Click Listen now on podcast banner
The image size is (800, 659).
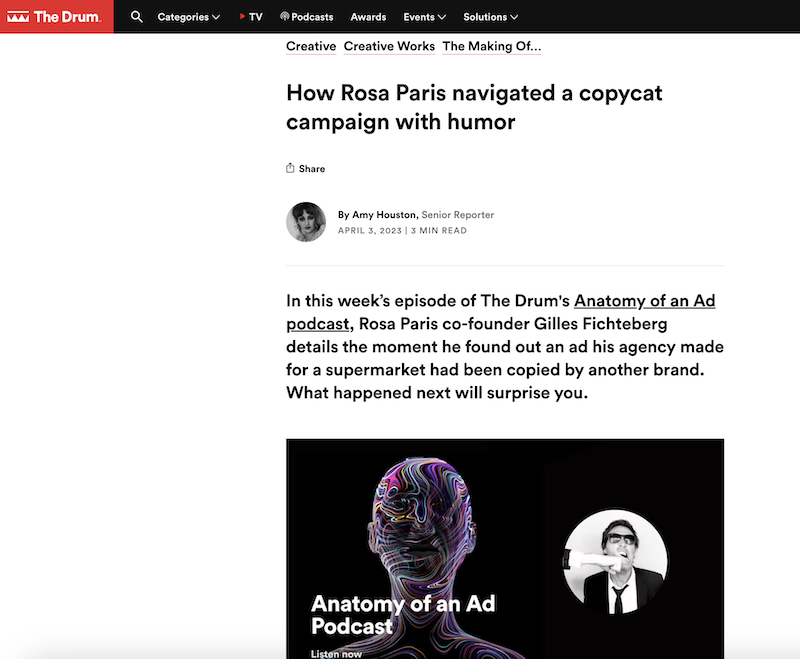click(336, 653)
